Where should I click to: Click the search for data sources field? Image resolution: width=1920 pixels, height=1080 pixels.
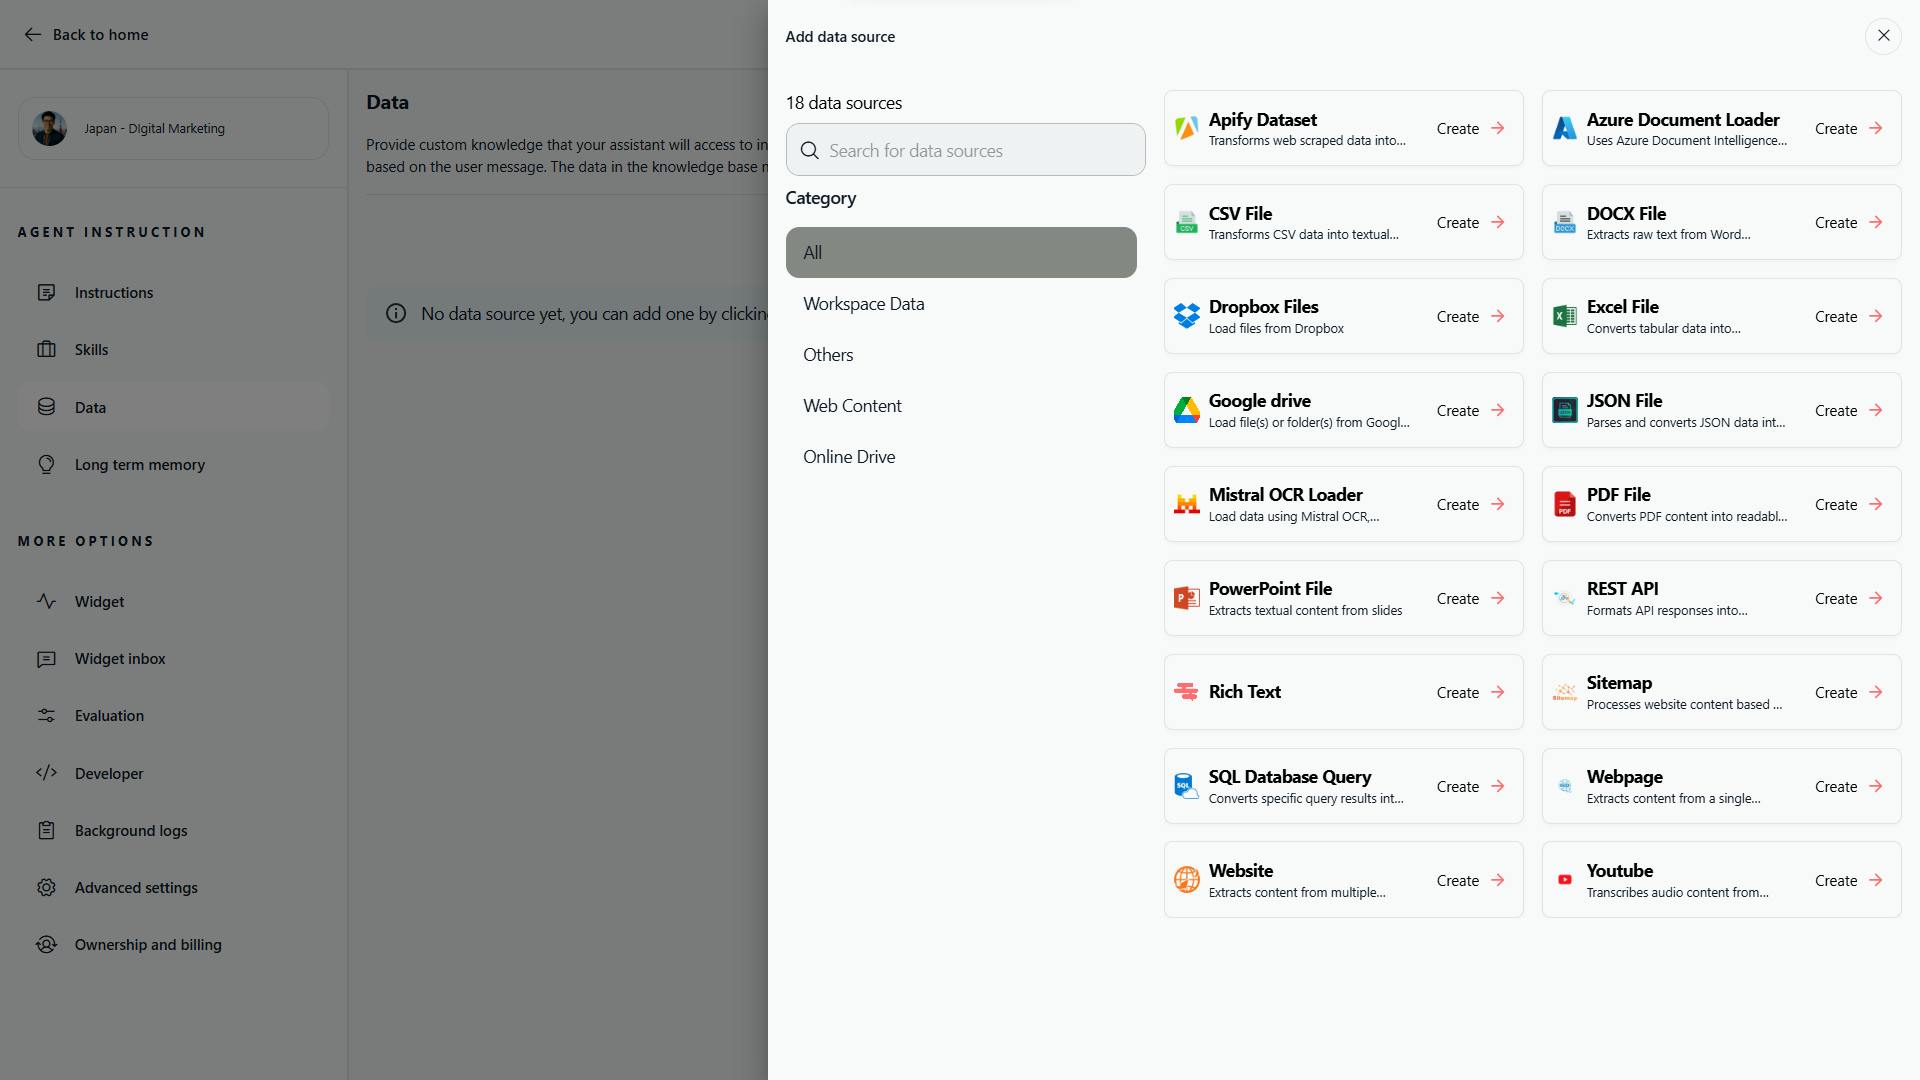(965, 150)
